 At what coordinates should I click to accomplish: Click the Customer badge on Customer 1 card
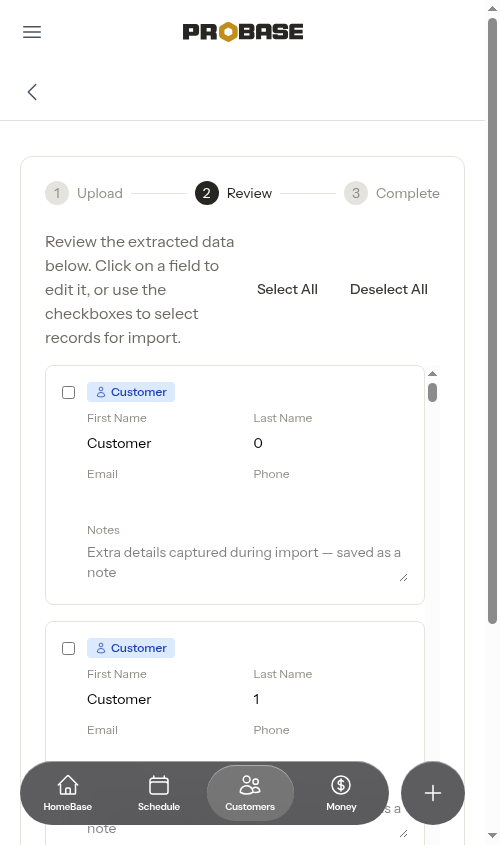(x=131, y=648)
